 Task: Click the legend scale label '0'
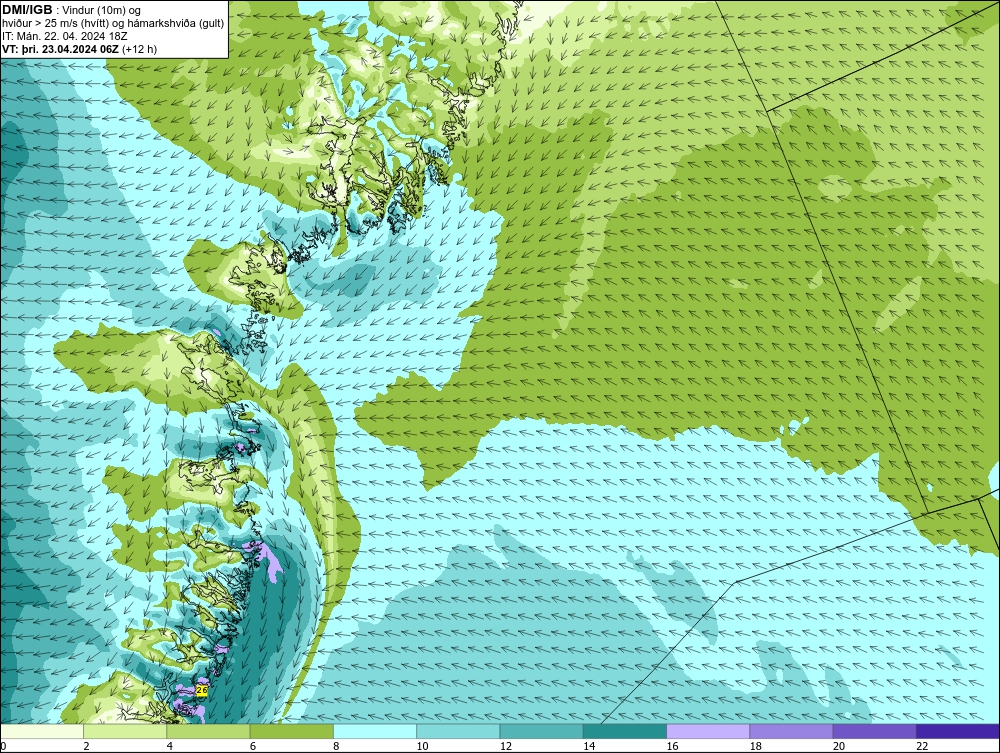point(3,746)
